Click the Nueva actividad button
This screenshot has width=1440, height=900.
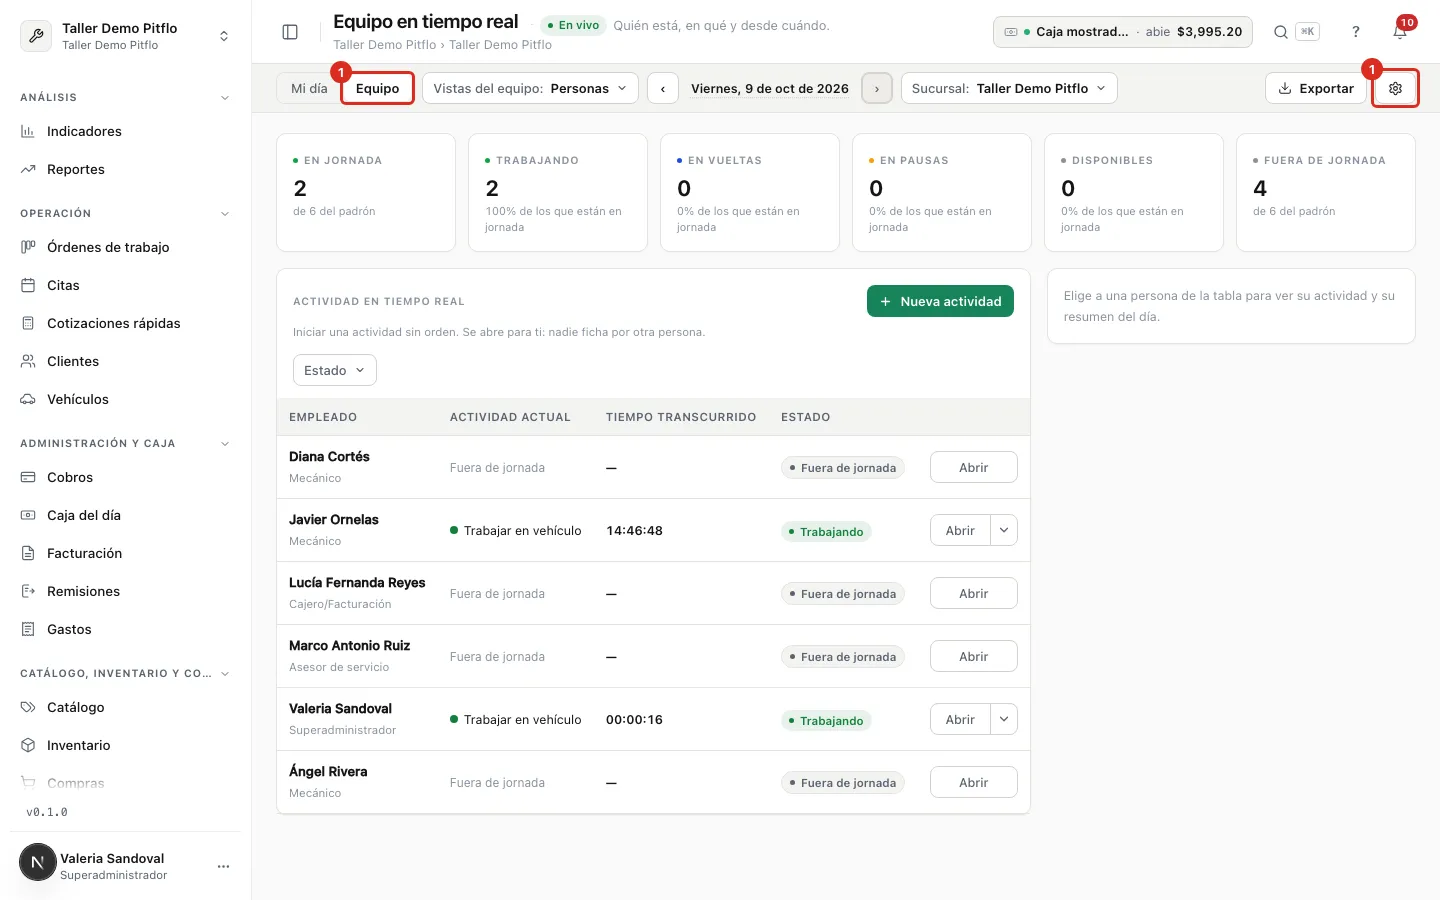[940, 301]
